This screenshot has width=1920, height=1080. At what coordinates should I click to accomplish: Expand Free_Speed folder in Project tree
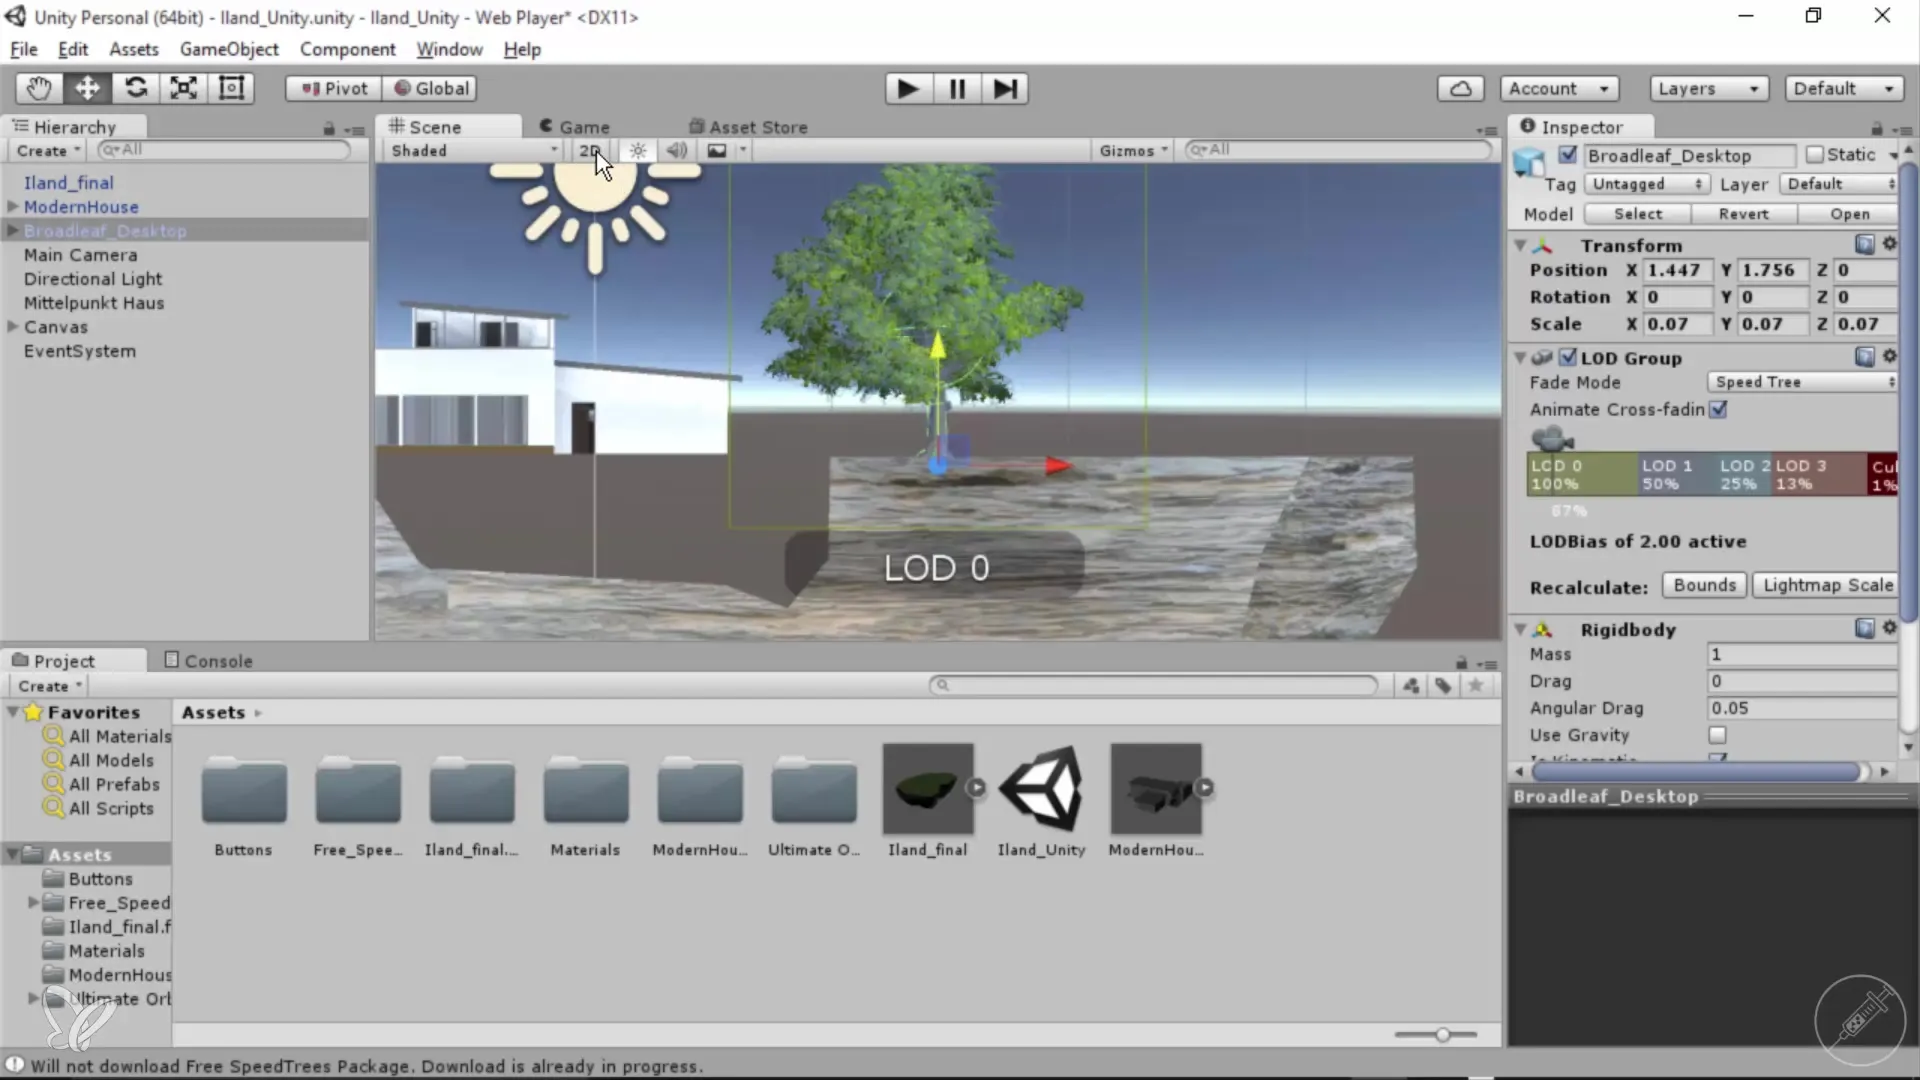(33, 902)
